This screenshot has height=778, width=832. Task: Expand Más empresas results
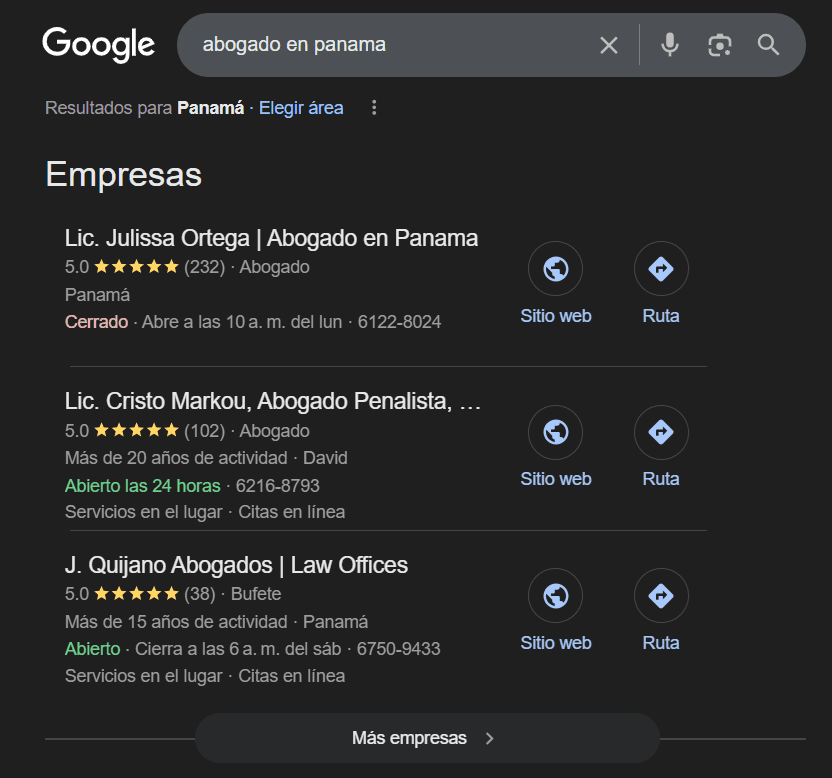point(428,738)
